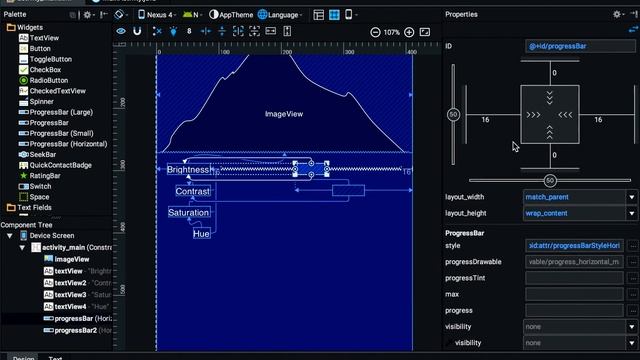
Task: Switch to design view mode icon
Action: click(318, 15)
